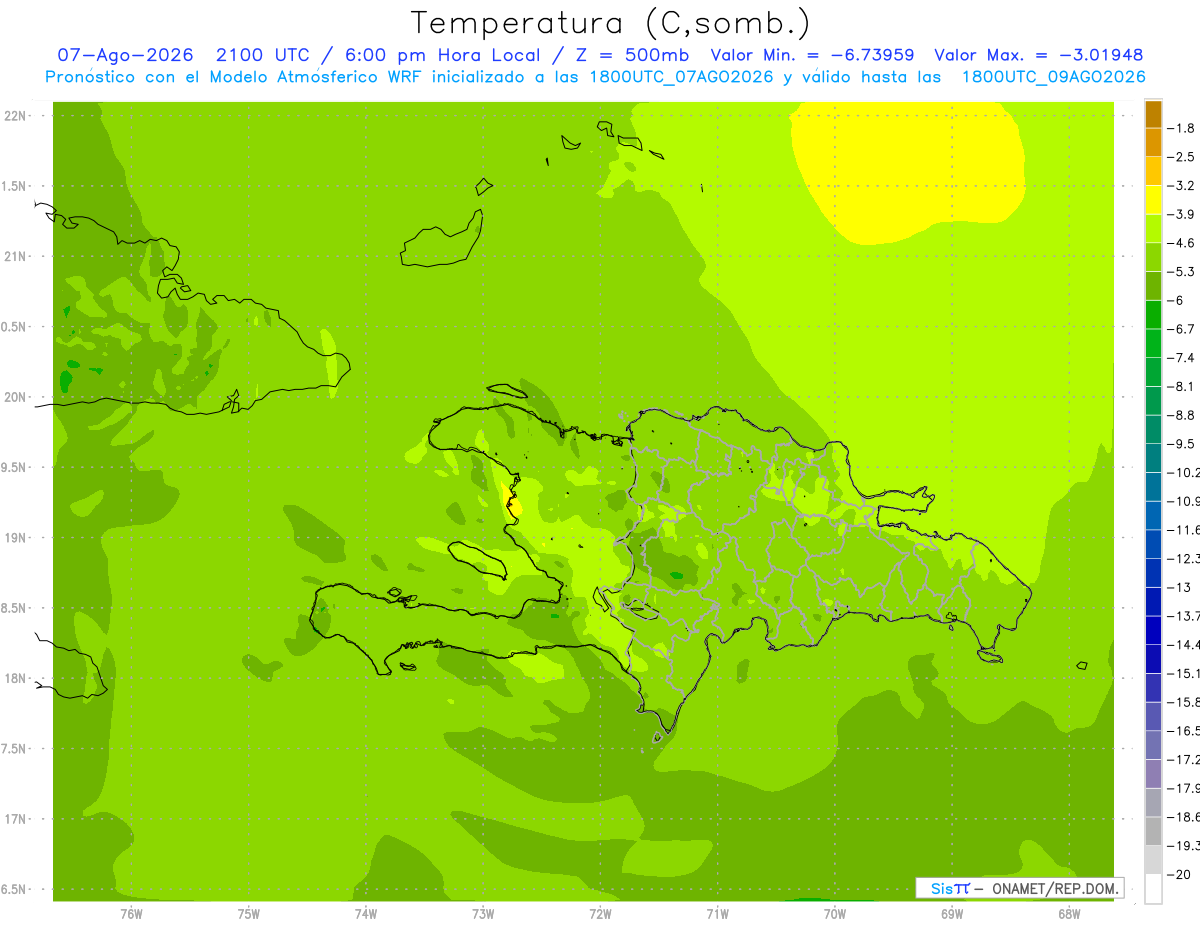Click the "Valor Min. = -6.73959" value

coord(812,55)
